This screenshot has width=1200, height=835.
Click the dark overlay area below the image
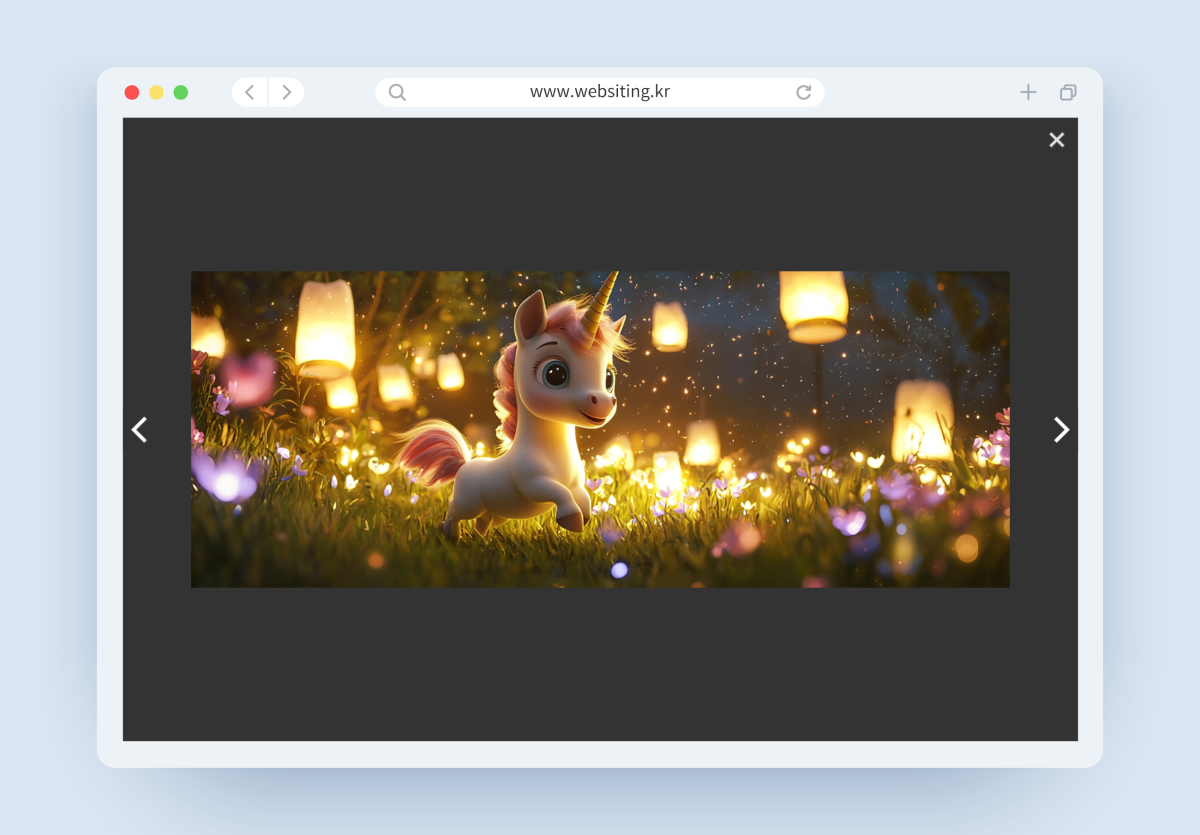tap(600, 665)
